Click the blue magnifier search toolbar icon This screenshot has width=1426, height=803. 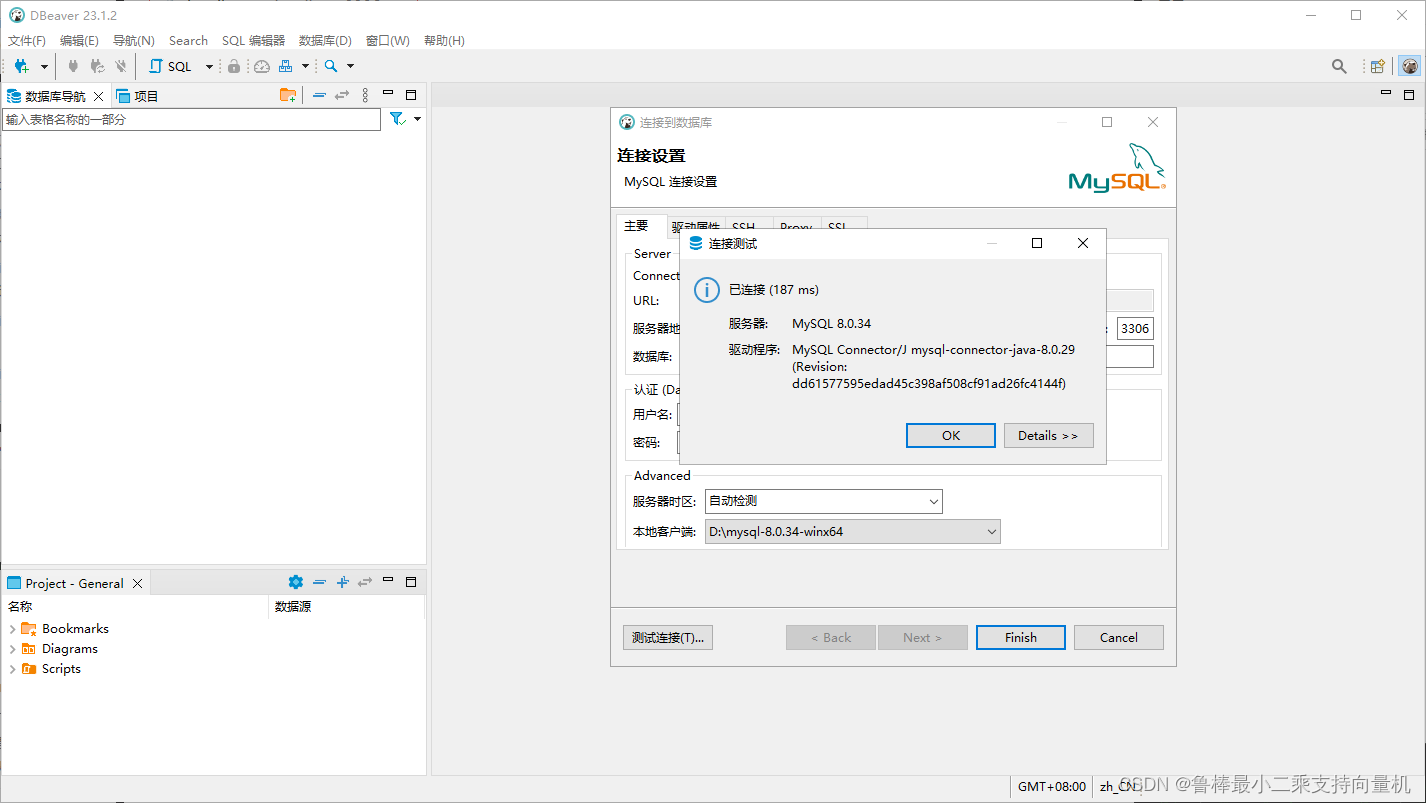(x=331, y=66)
